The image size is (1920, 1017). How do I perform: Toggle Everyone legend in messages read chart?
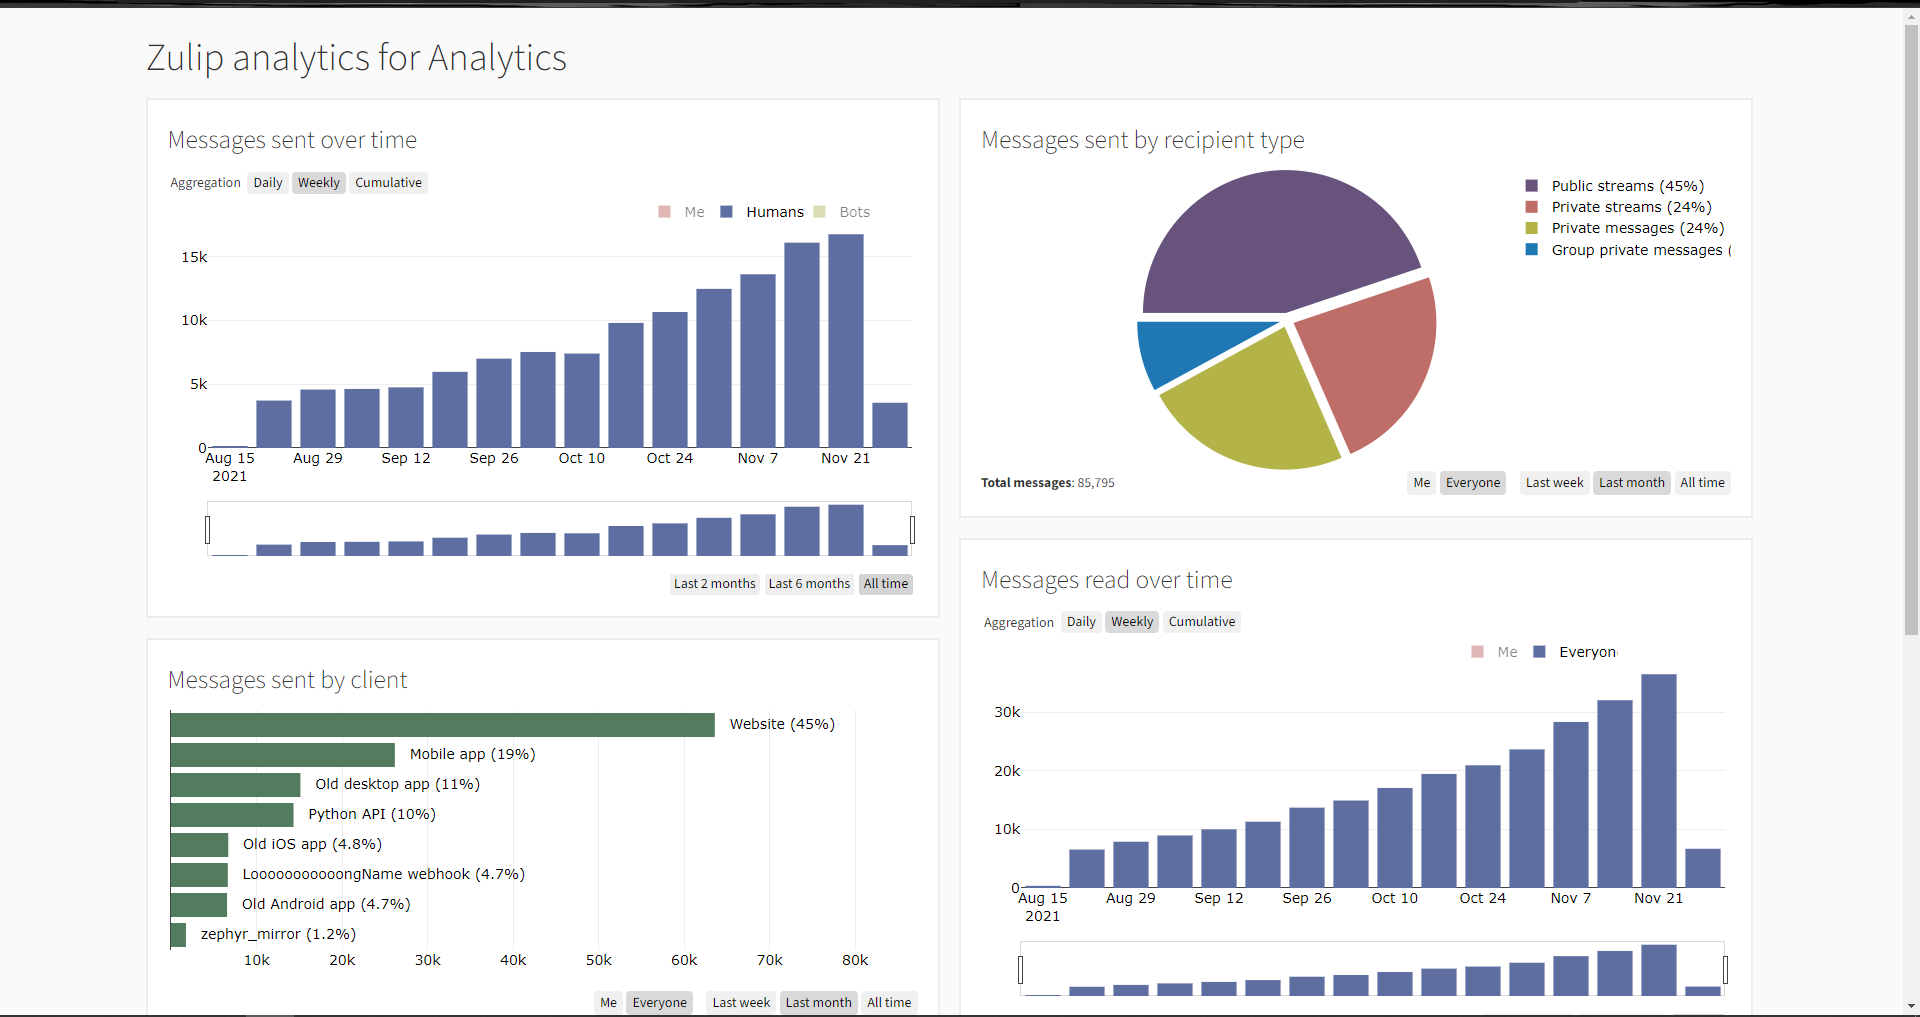1575,652
